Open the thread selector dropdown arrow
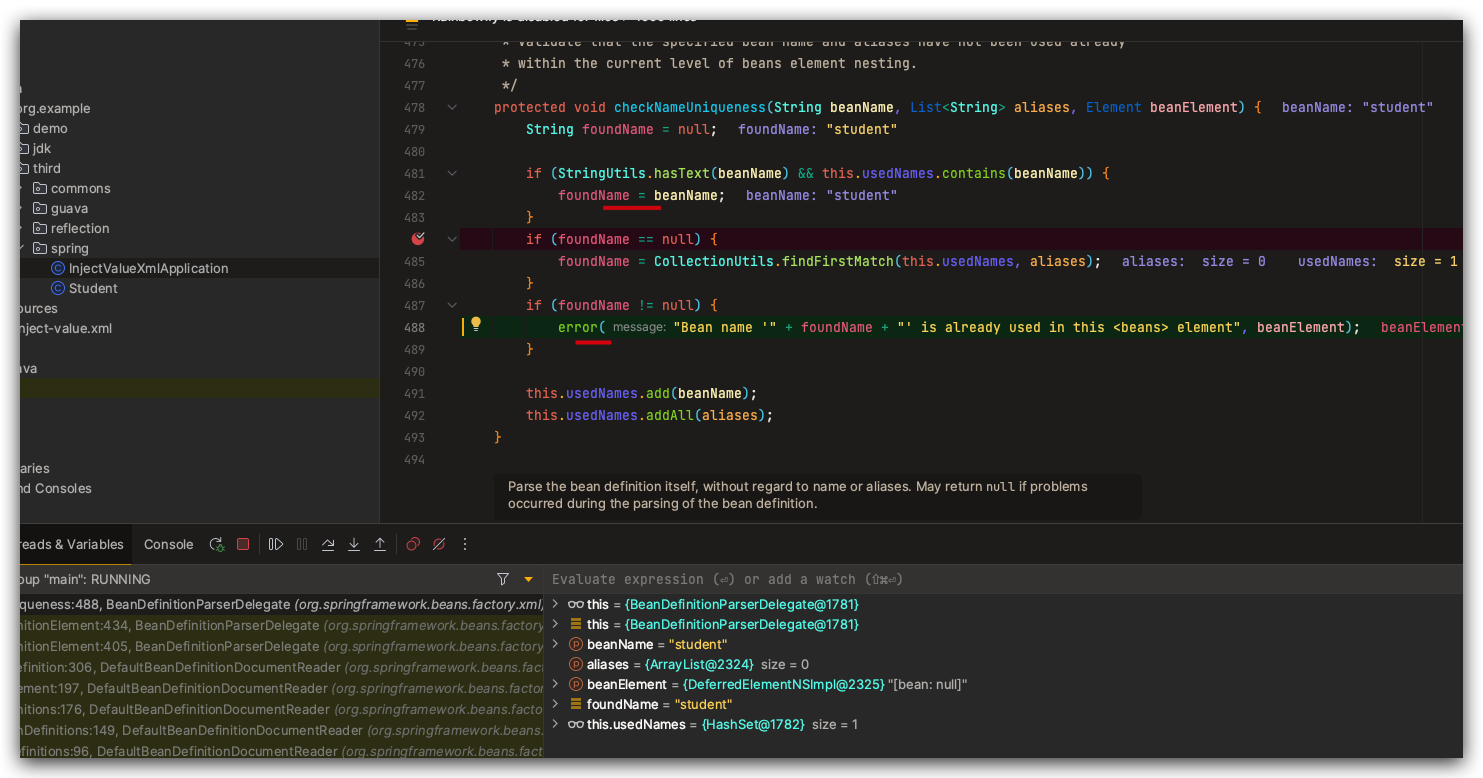The width and height of the screenshot is (1483, 778). point(529,579)
